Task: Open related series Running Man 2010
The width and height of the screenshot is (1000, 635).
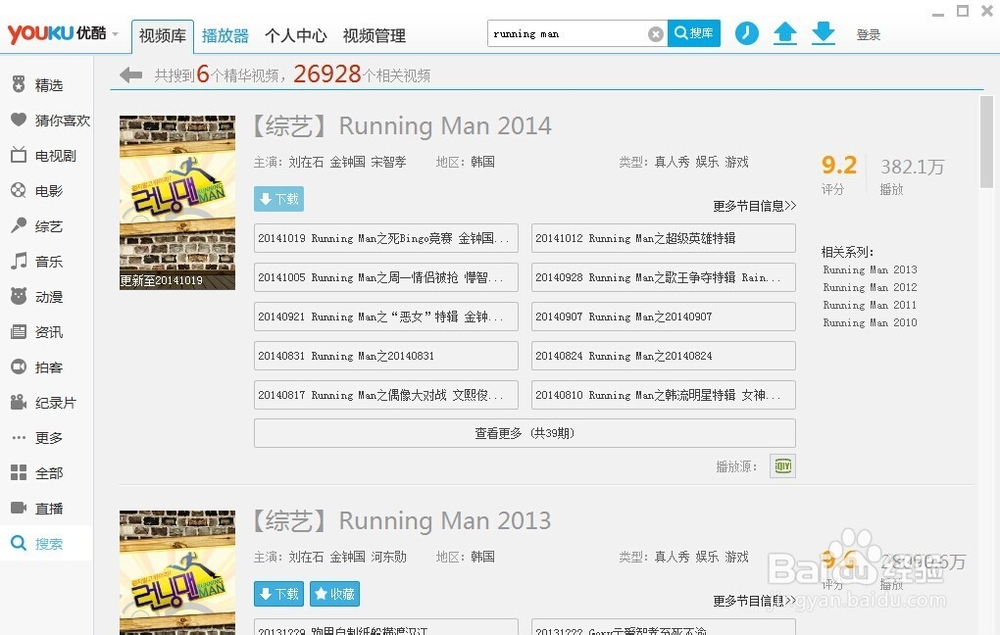Action: click(x=870, y=323)
